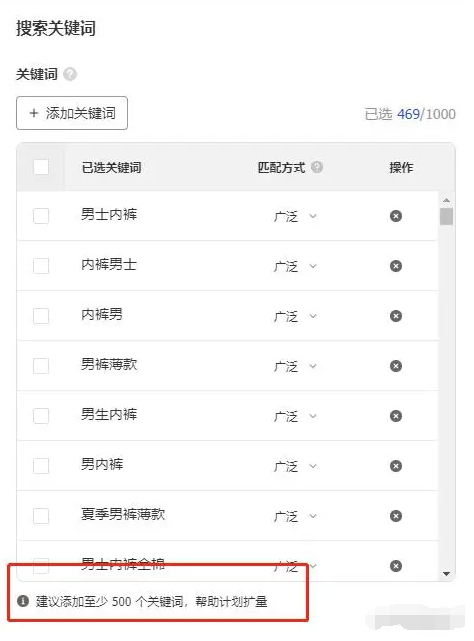Image resolution: width=474 pixels, height=641 pixels.
Task: Click the scrollbar down arrow in the keyword list
Action: click(x=447, y=574)
